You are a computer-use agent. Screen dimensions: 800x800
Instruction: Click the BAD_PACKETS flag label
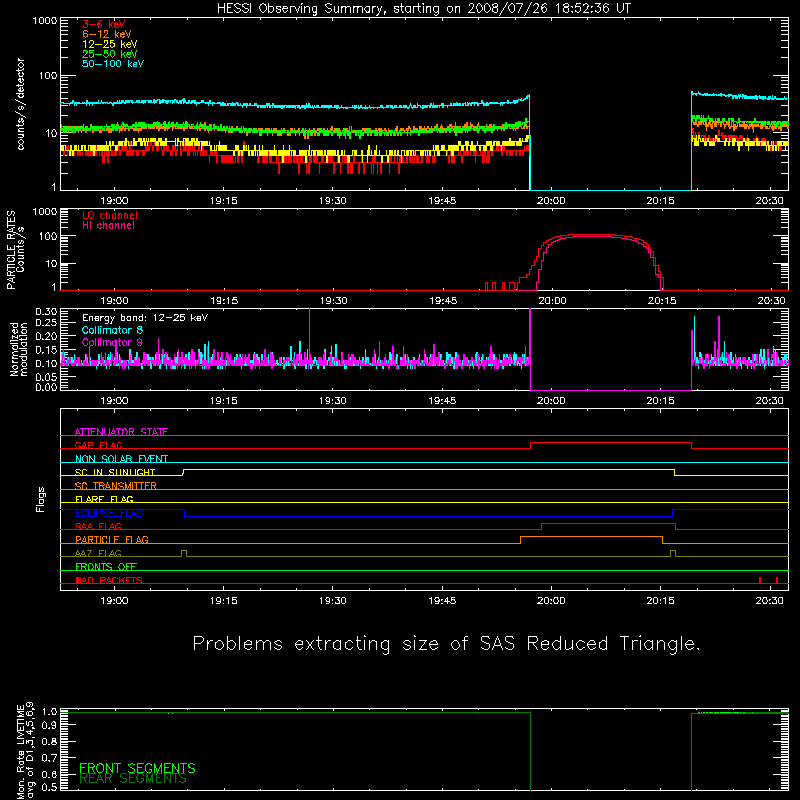(109, 580)
